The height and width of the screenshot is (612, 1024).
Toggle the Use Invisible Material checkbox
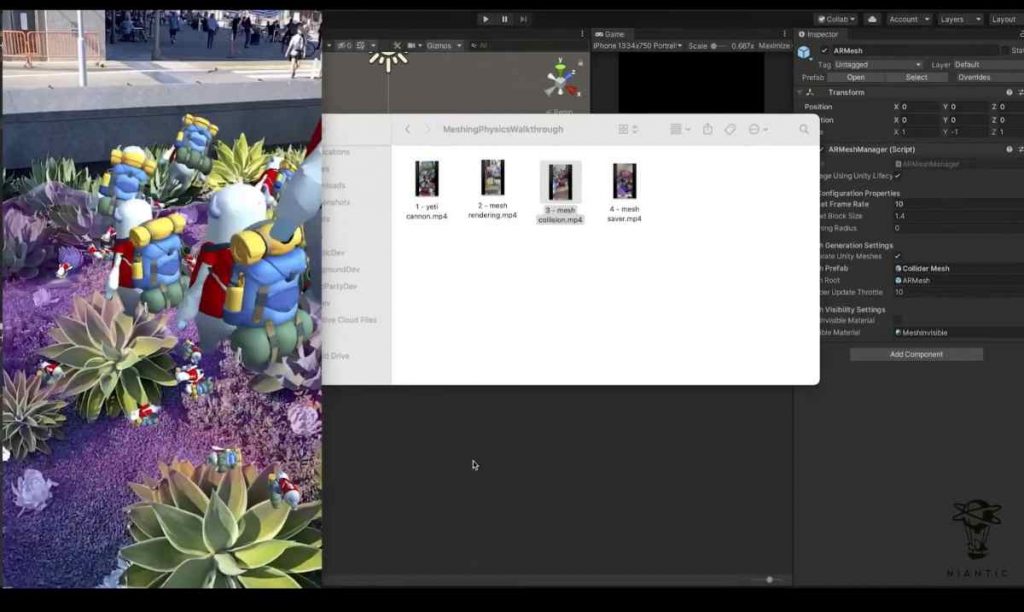(897, 320)
